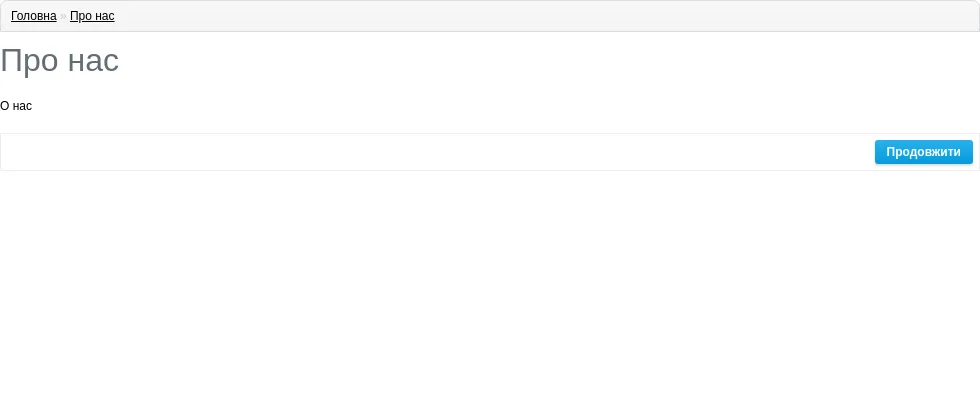Click the gray breadcrumb bar background

pyautogui.click(x=500, y=16)
